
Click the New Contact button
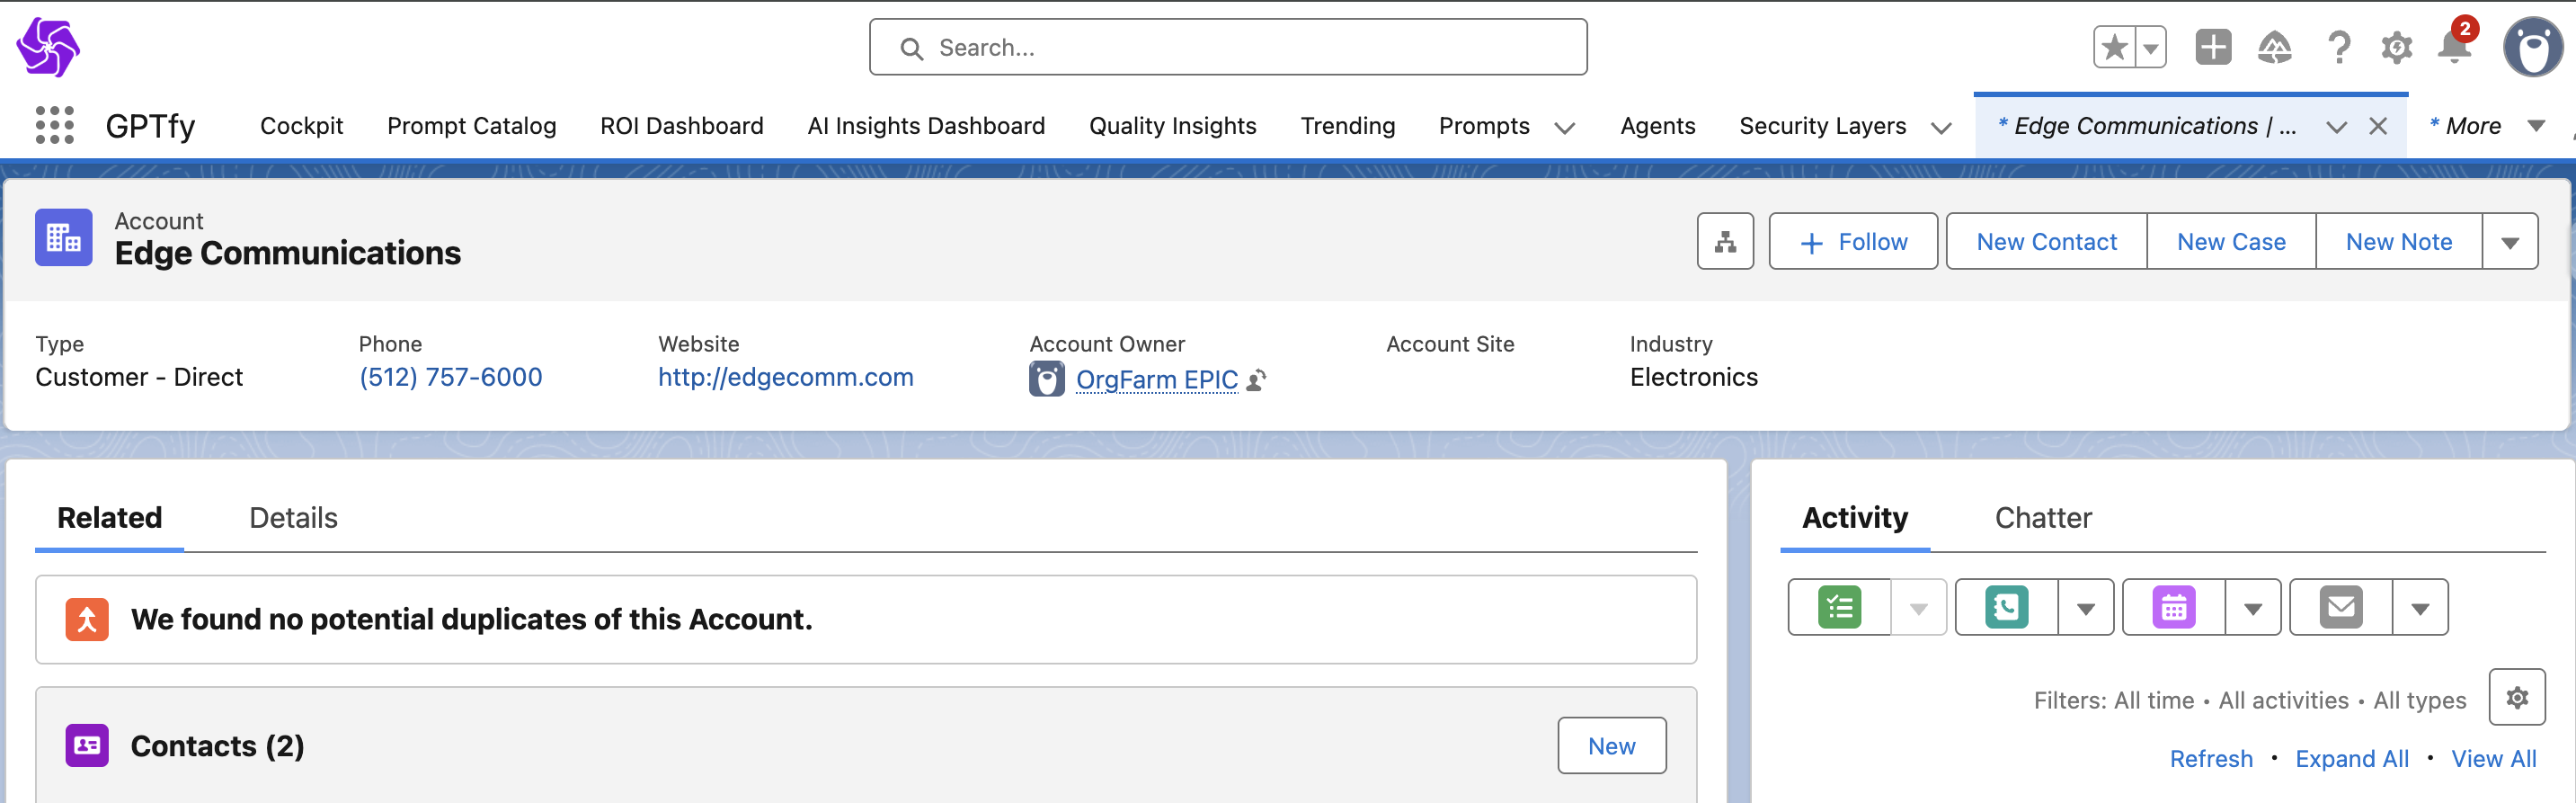[x=2046, y=242]
